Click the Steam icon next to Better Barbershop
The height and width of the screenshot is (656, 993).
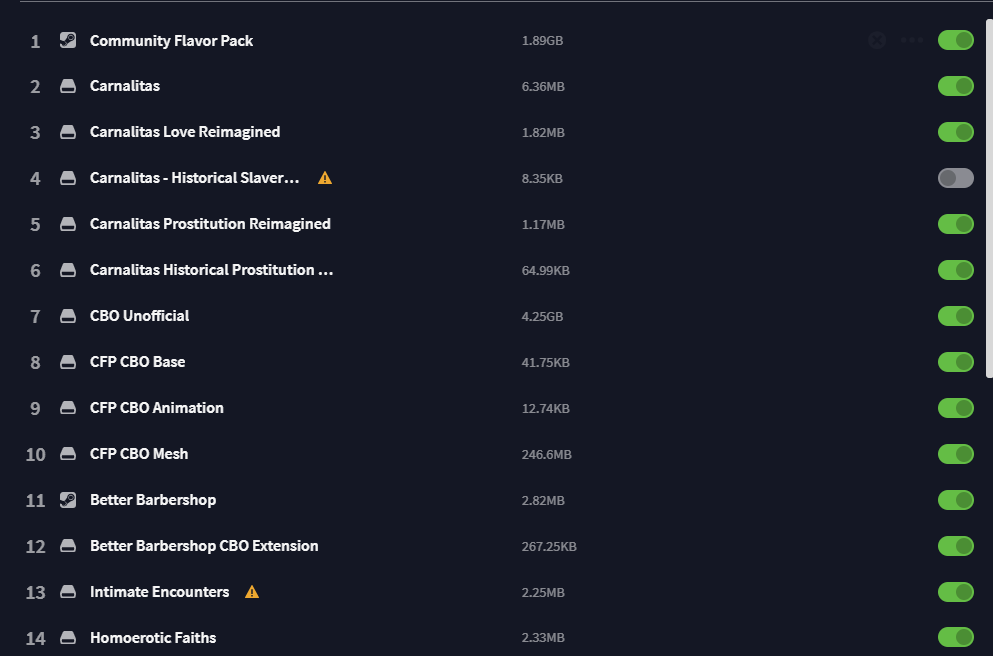pyautogui.click(x=68, y=500)
